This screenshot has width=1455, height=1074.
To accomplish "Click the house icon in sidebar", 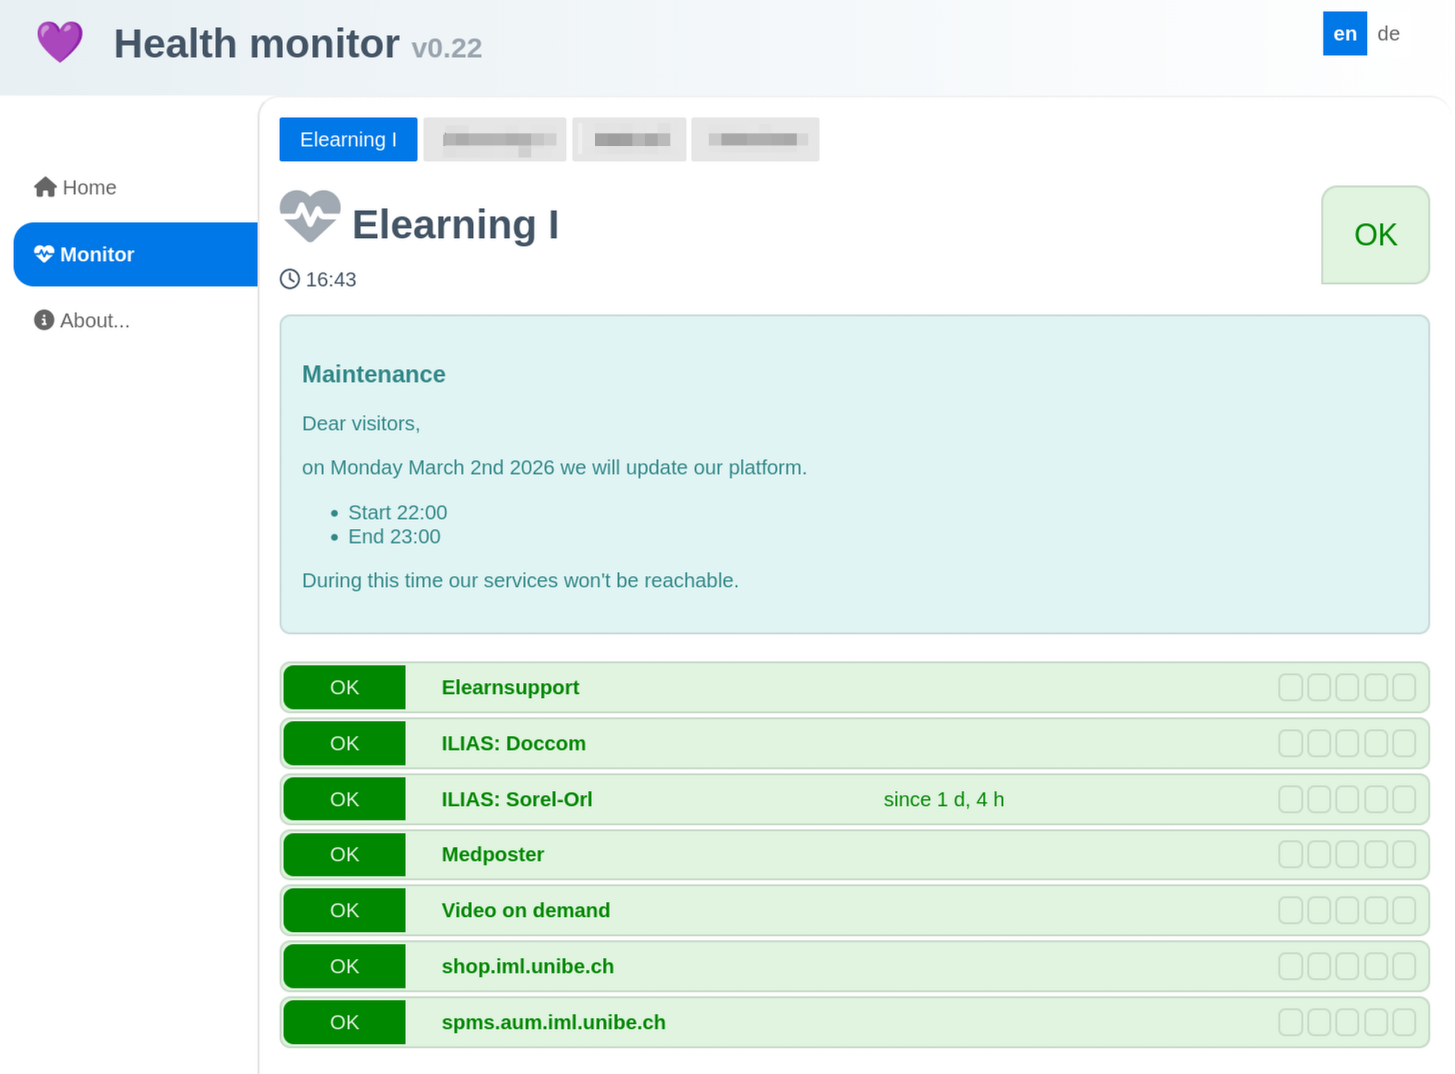I will click(x=45, y=187).
